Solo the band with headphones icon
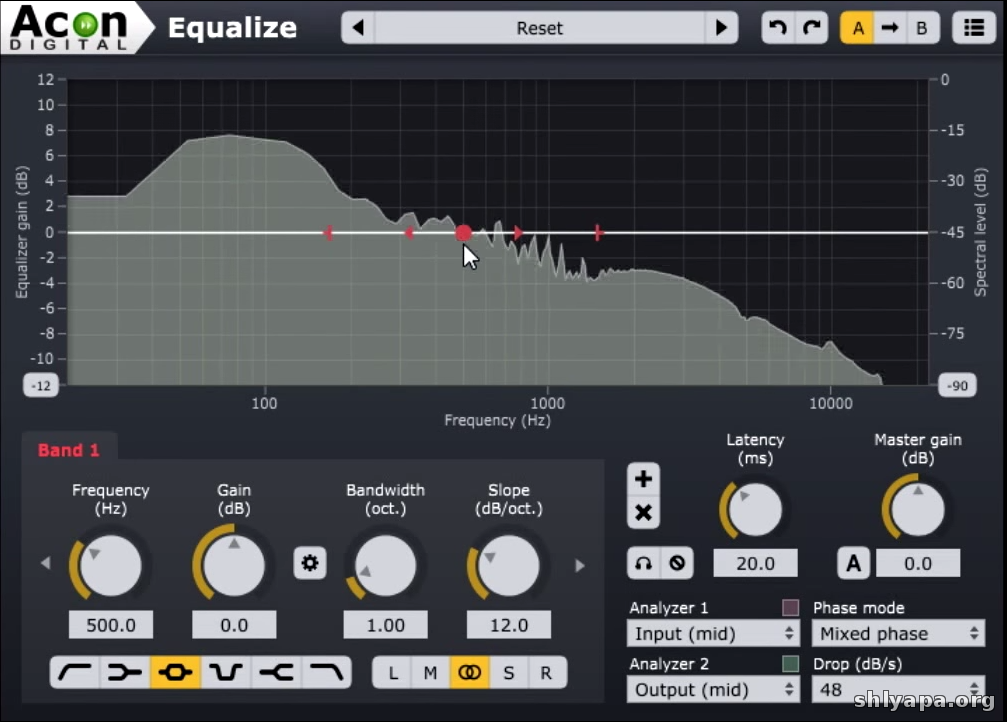This screenshot has height=722, width=1007. (x=643, y=563)
